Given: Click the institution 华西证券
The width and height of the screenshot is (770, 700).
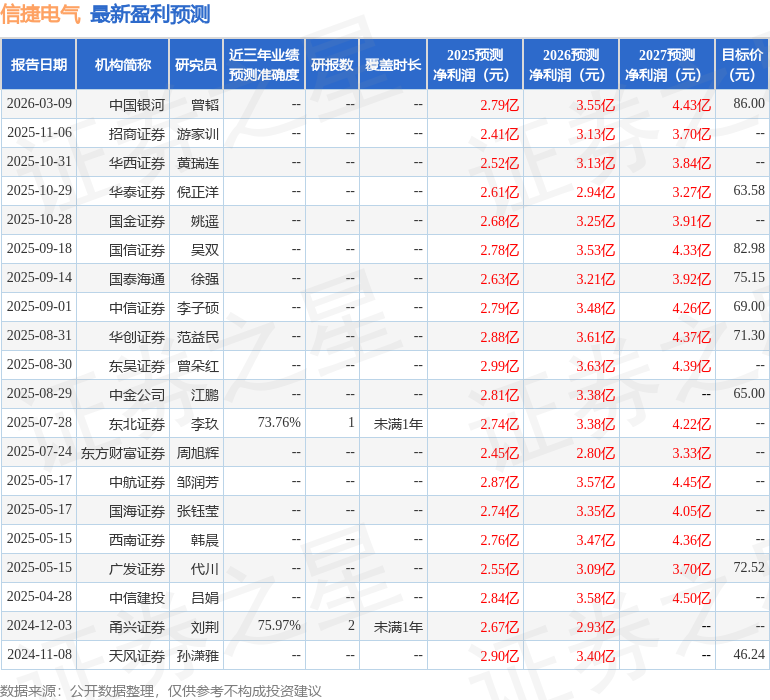Looking at the screenshot, I should coord(137,163).
